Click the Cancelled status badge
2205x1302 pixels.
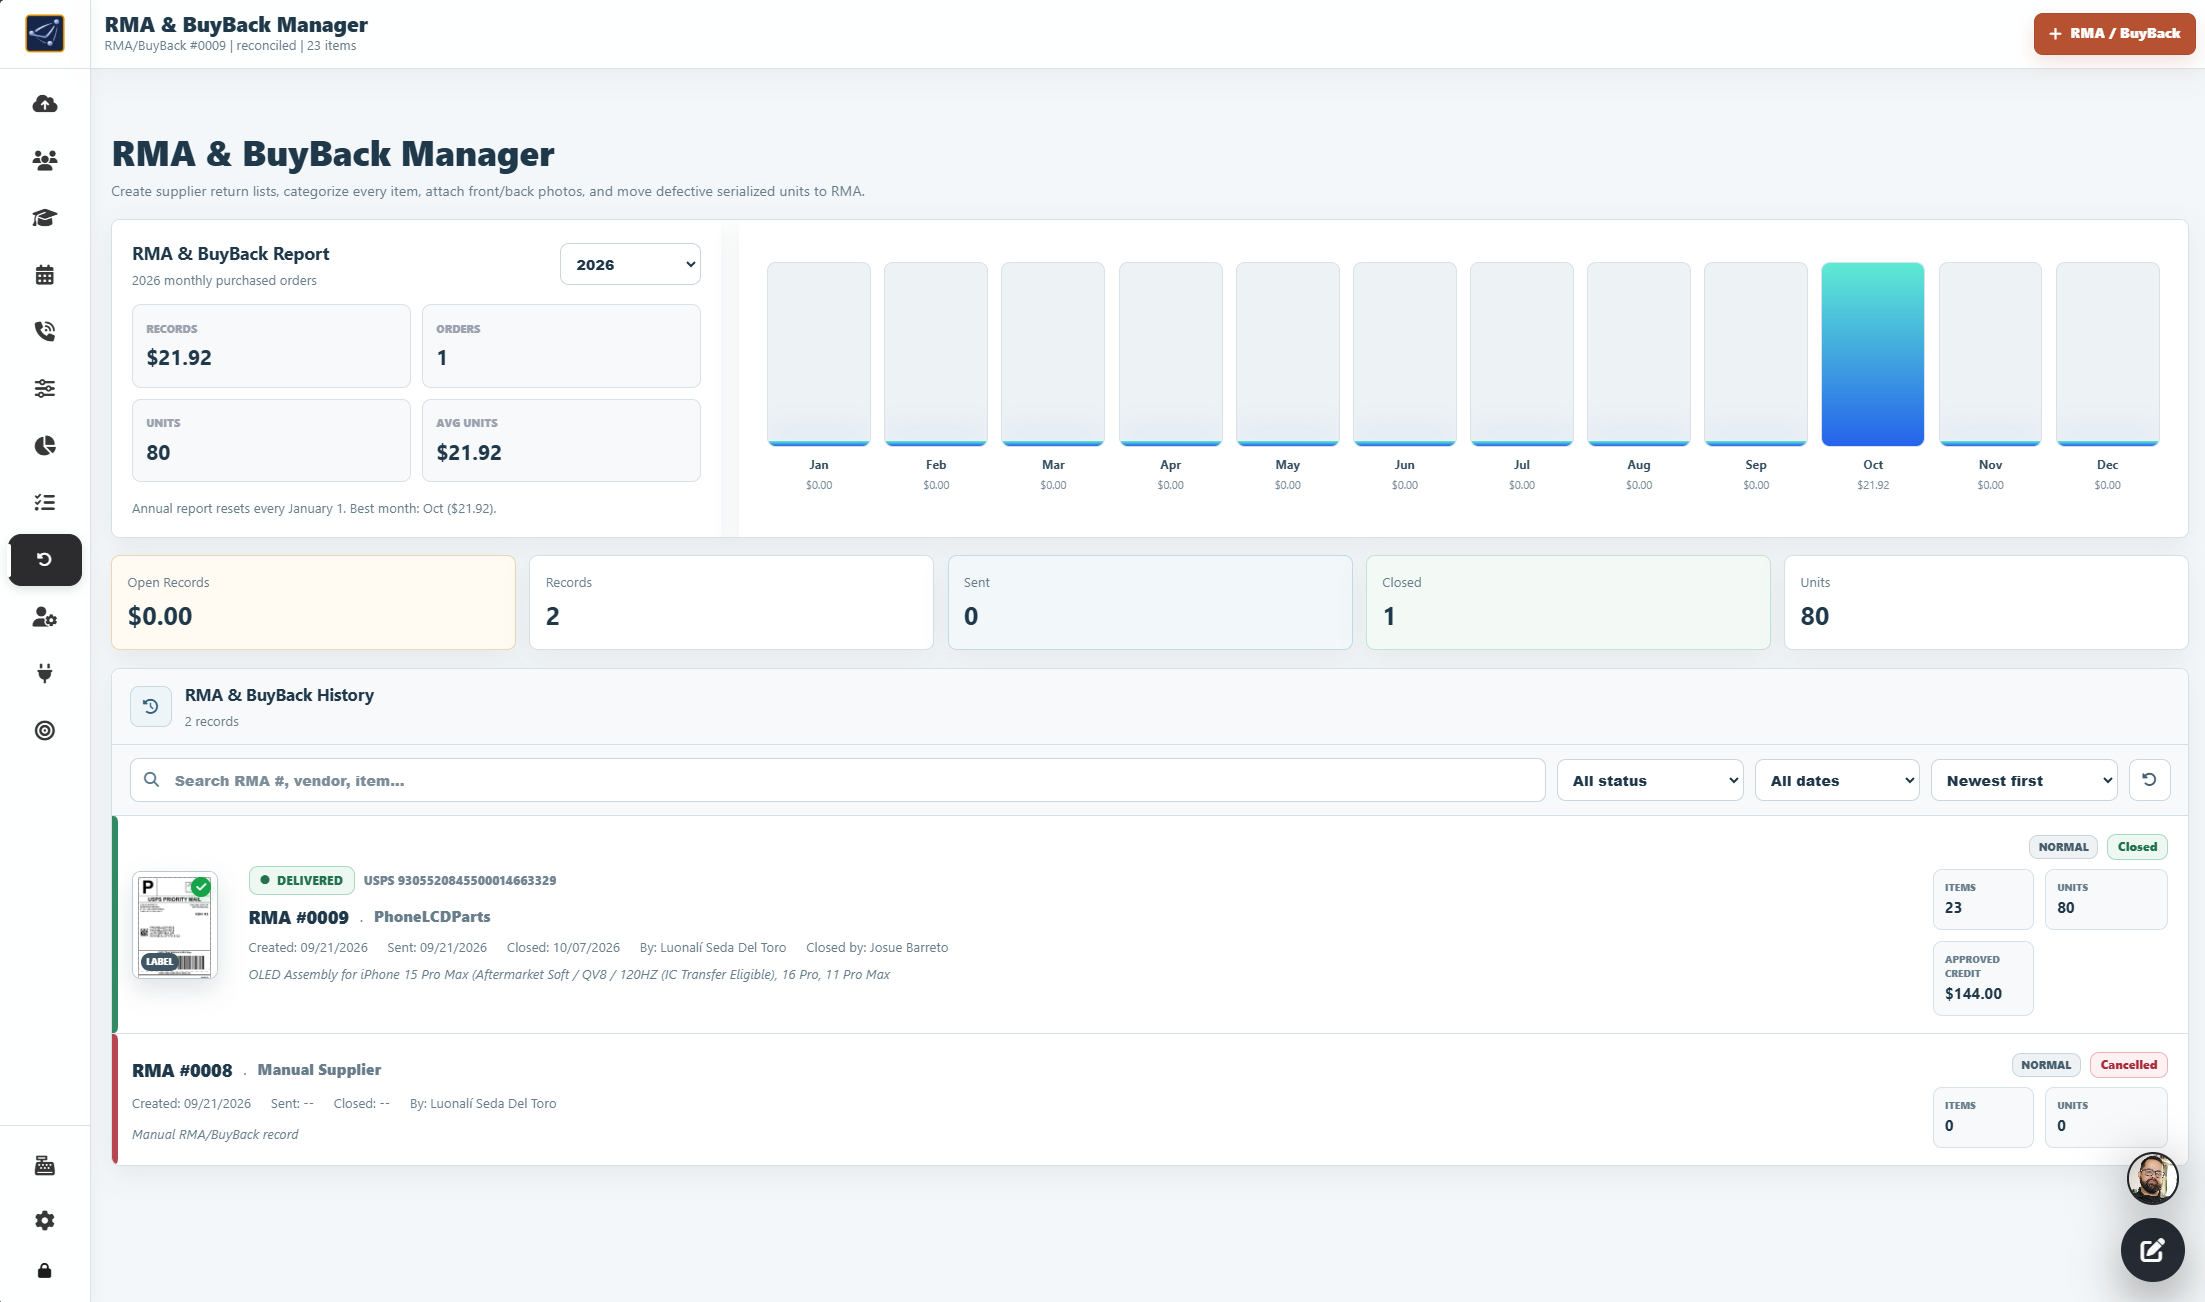[2128, 1065]
